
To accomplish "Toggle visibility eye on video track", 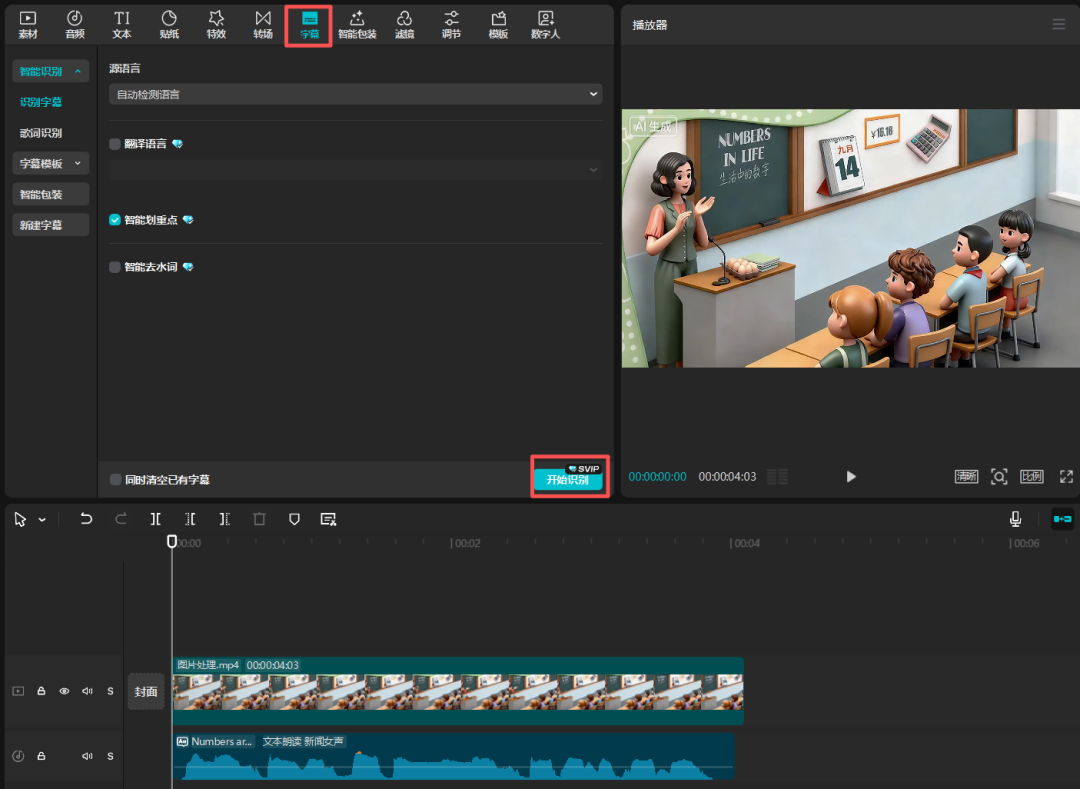I will click(x=64, y=691).
